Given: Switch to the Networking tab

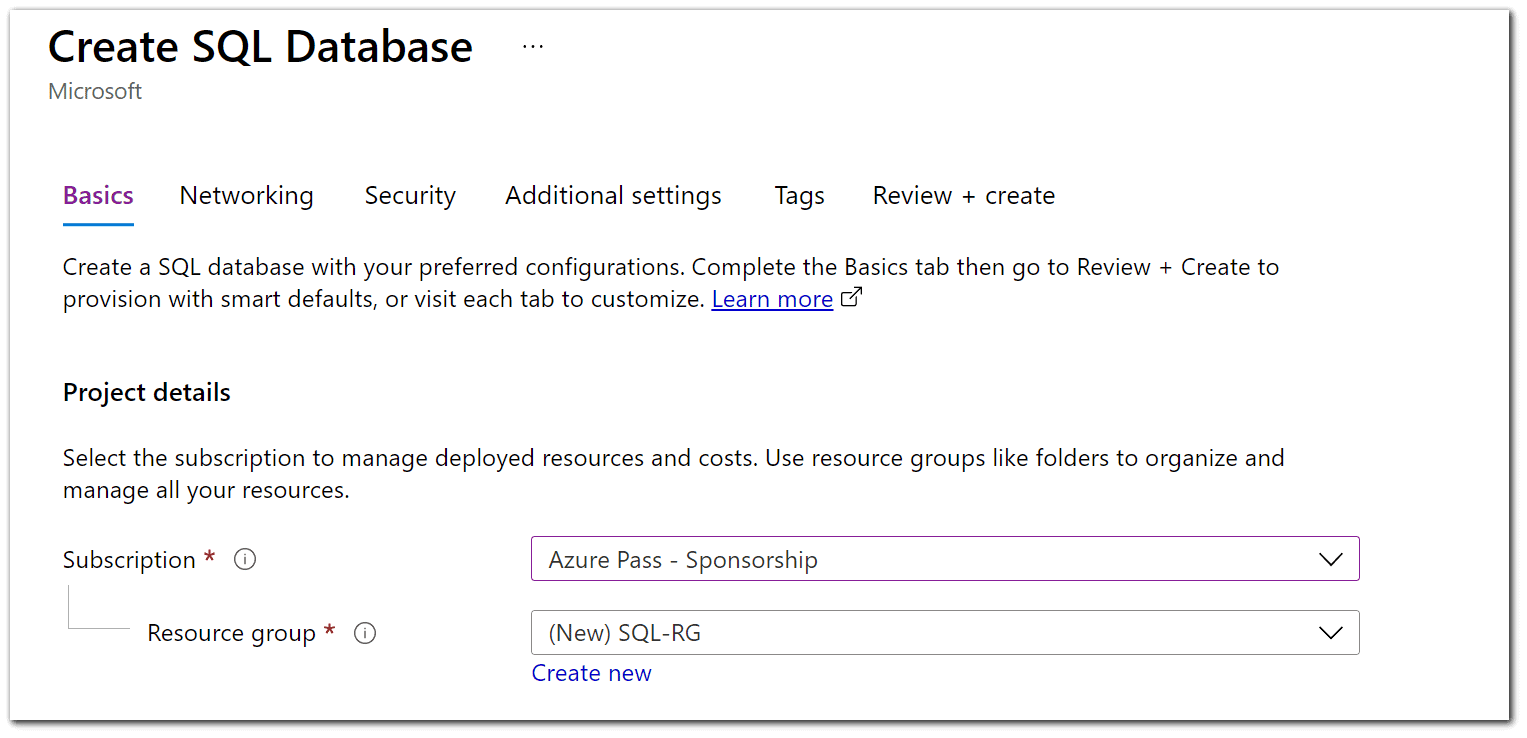Looking at the screenshot, I should [x=246, y=195].
